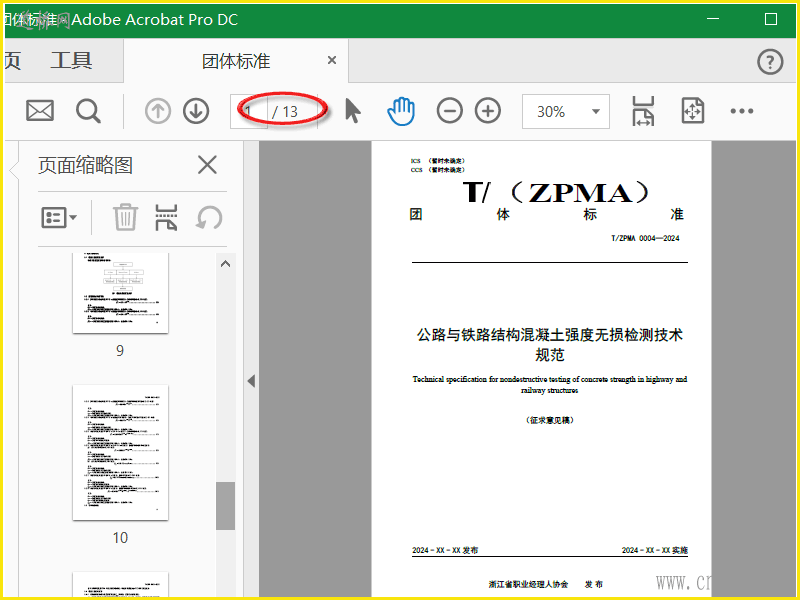This screenshot has width=800, height=600.
Task: Delete selected page with trash icon
Action: point(125,217)
